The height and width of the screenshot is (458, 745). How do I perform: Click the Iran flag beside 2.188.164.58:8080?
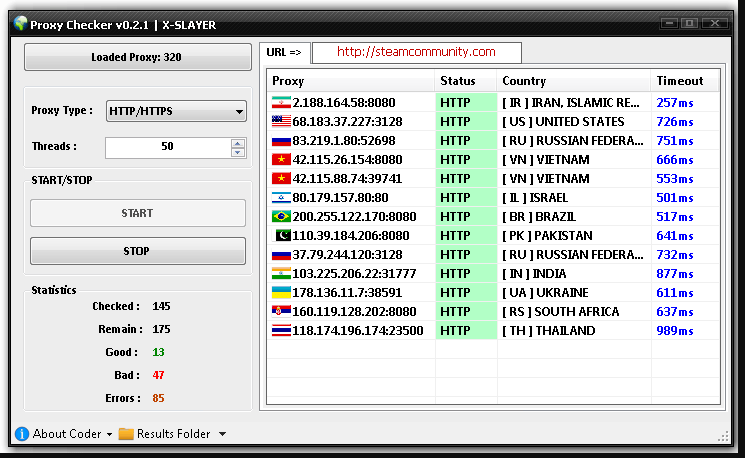tap(281, 103)
